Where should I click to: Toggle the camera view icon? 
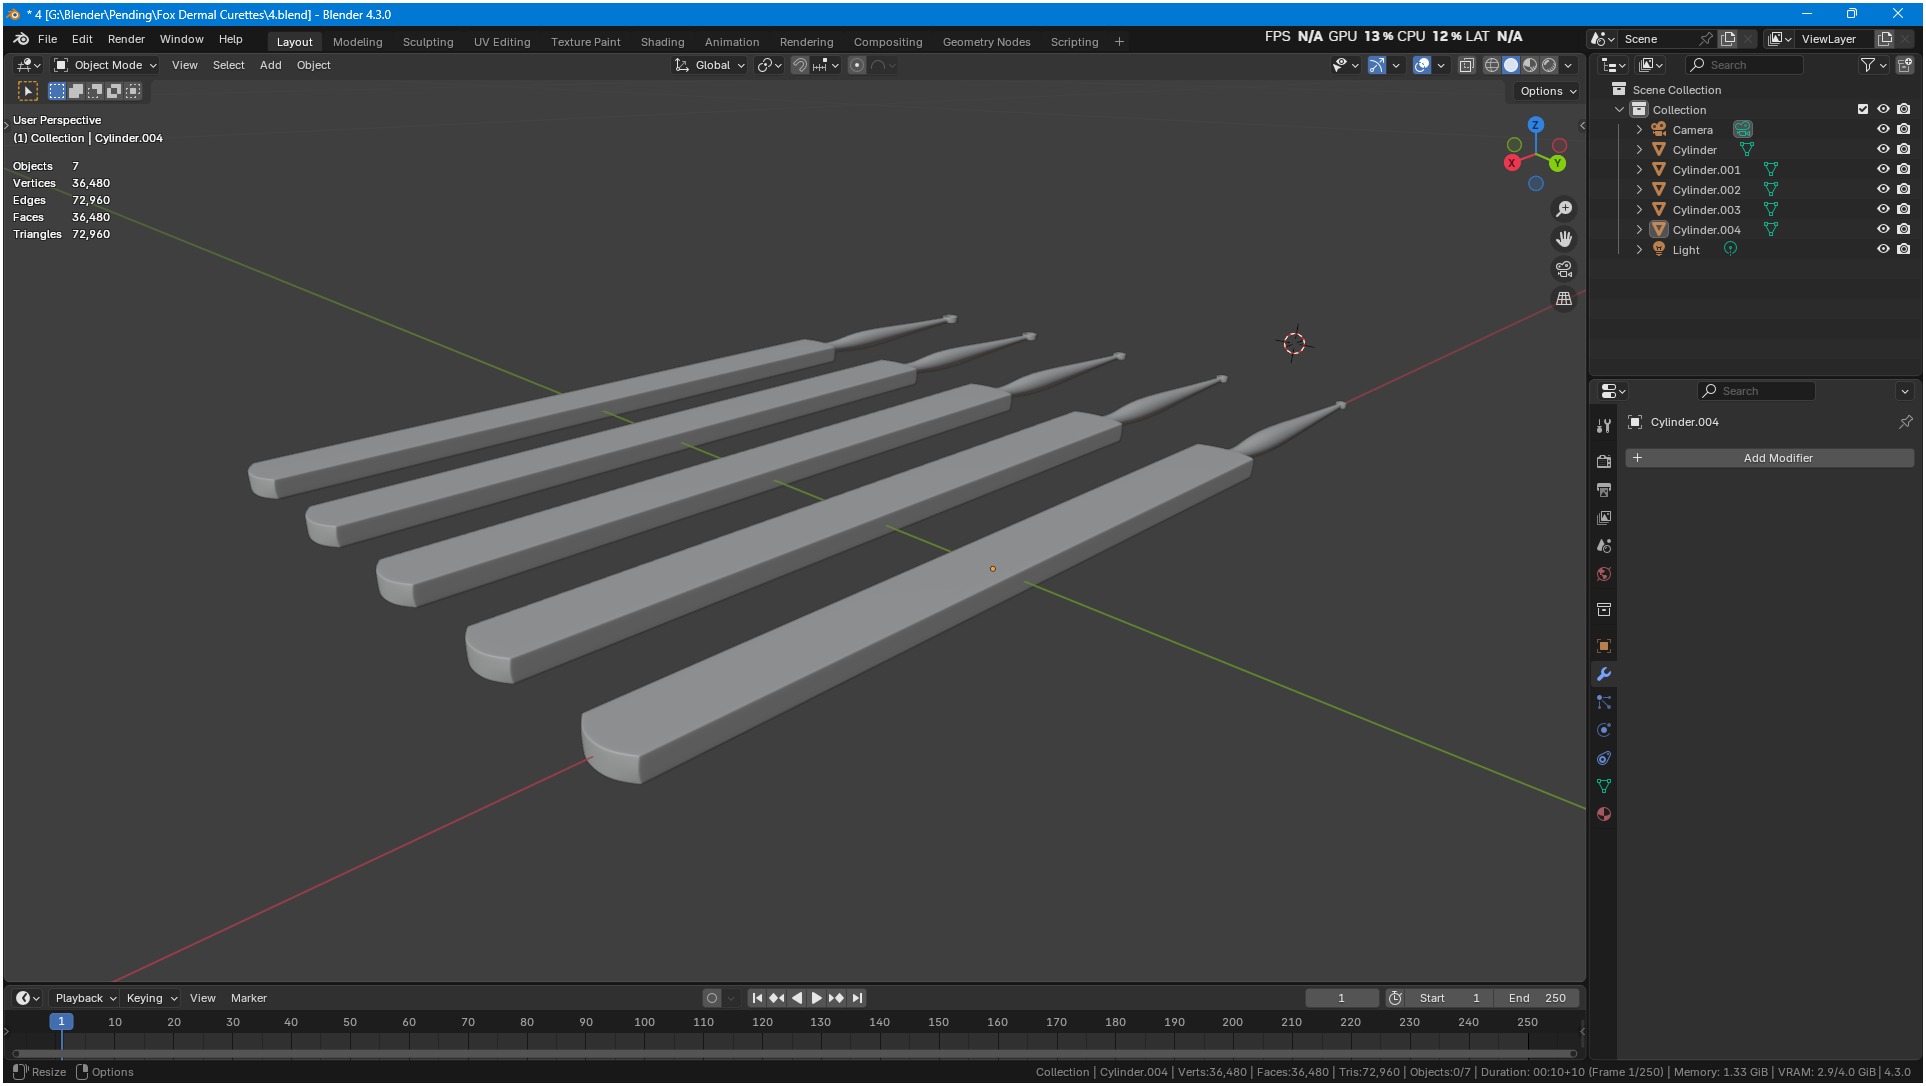pyautogui.click(x=1564, y=269)
